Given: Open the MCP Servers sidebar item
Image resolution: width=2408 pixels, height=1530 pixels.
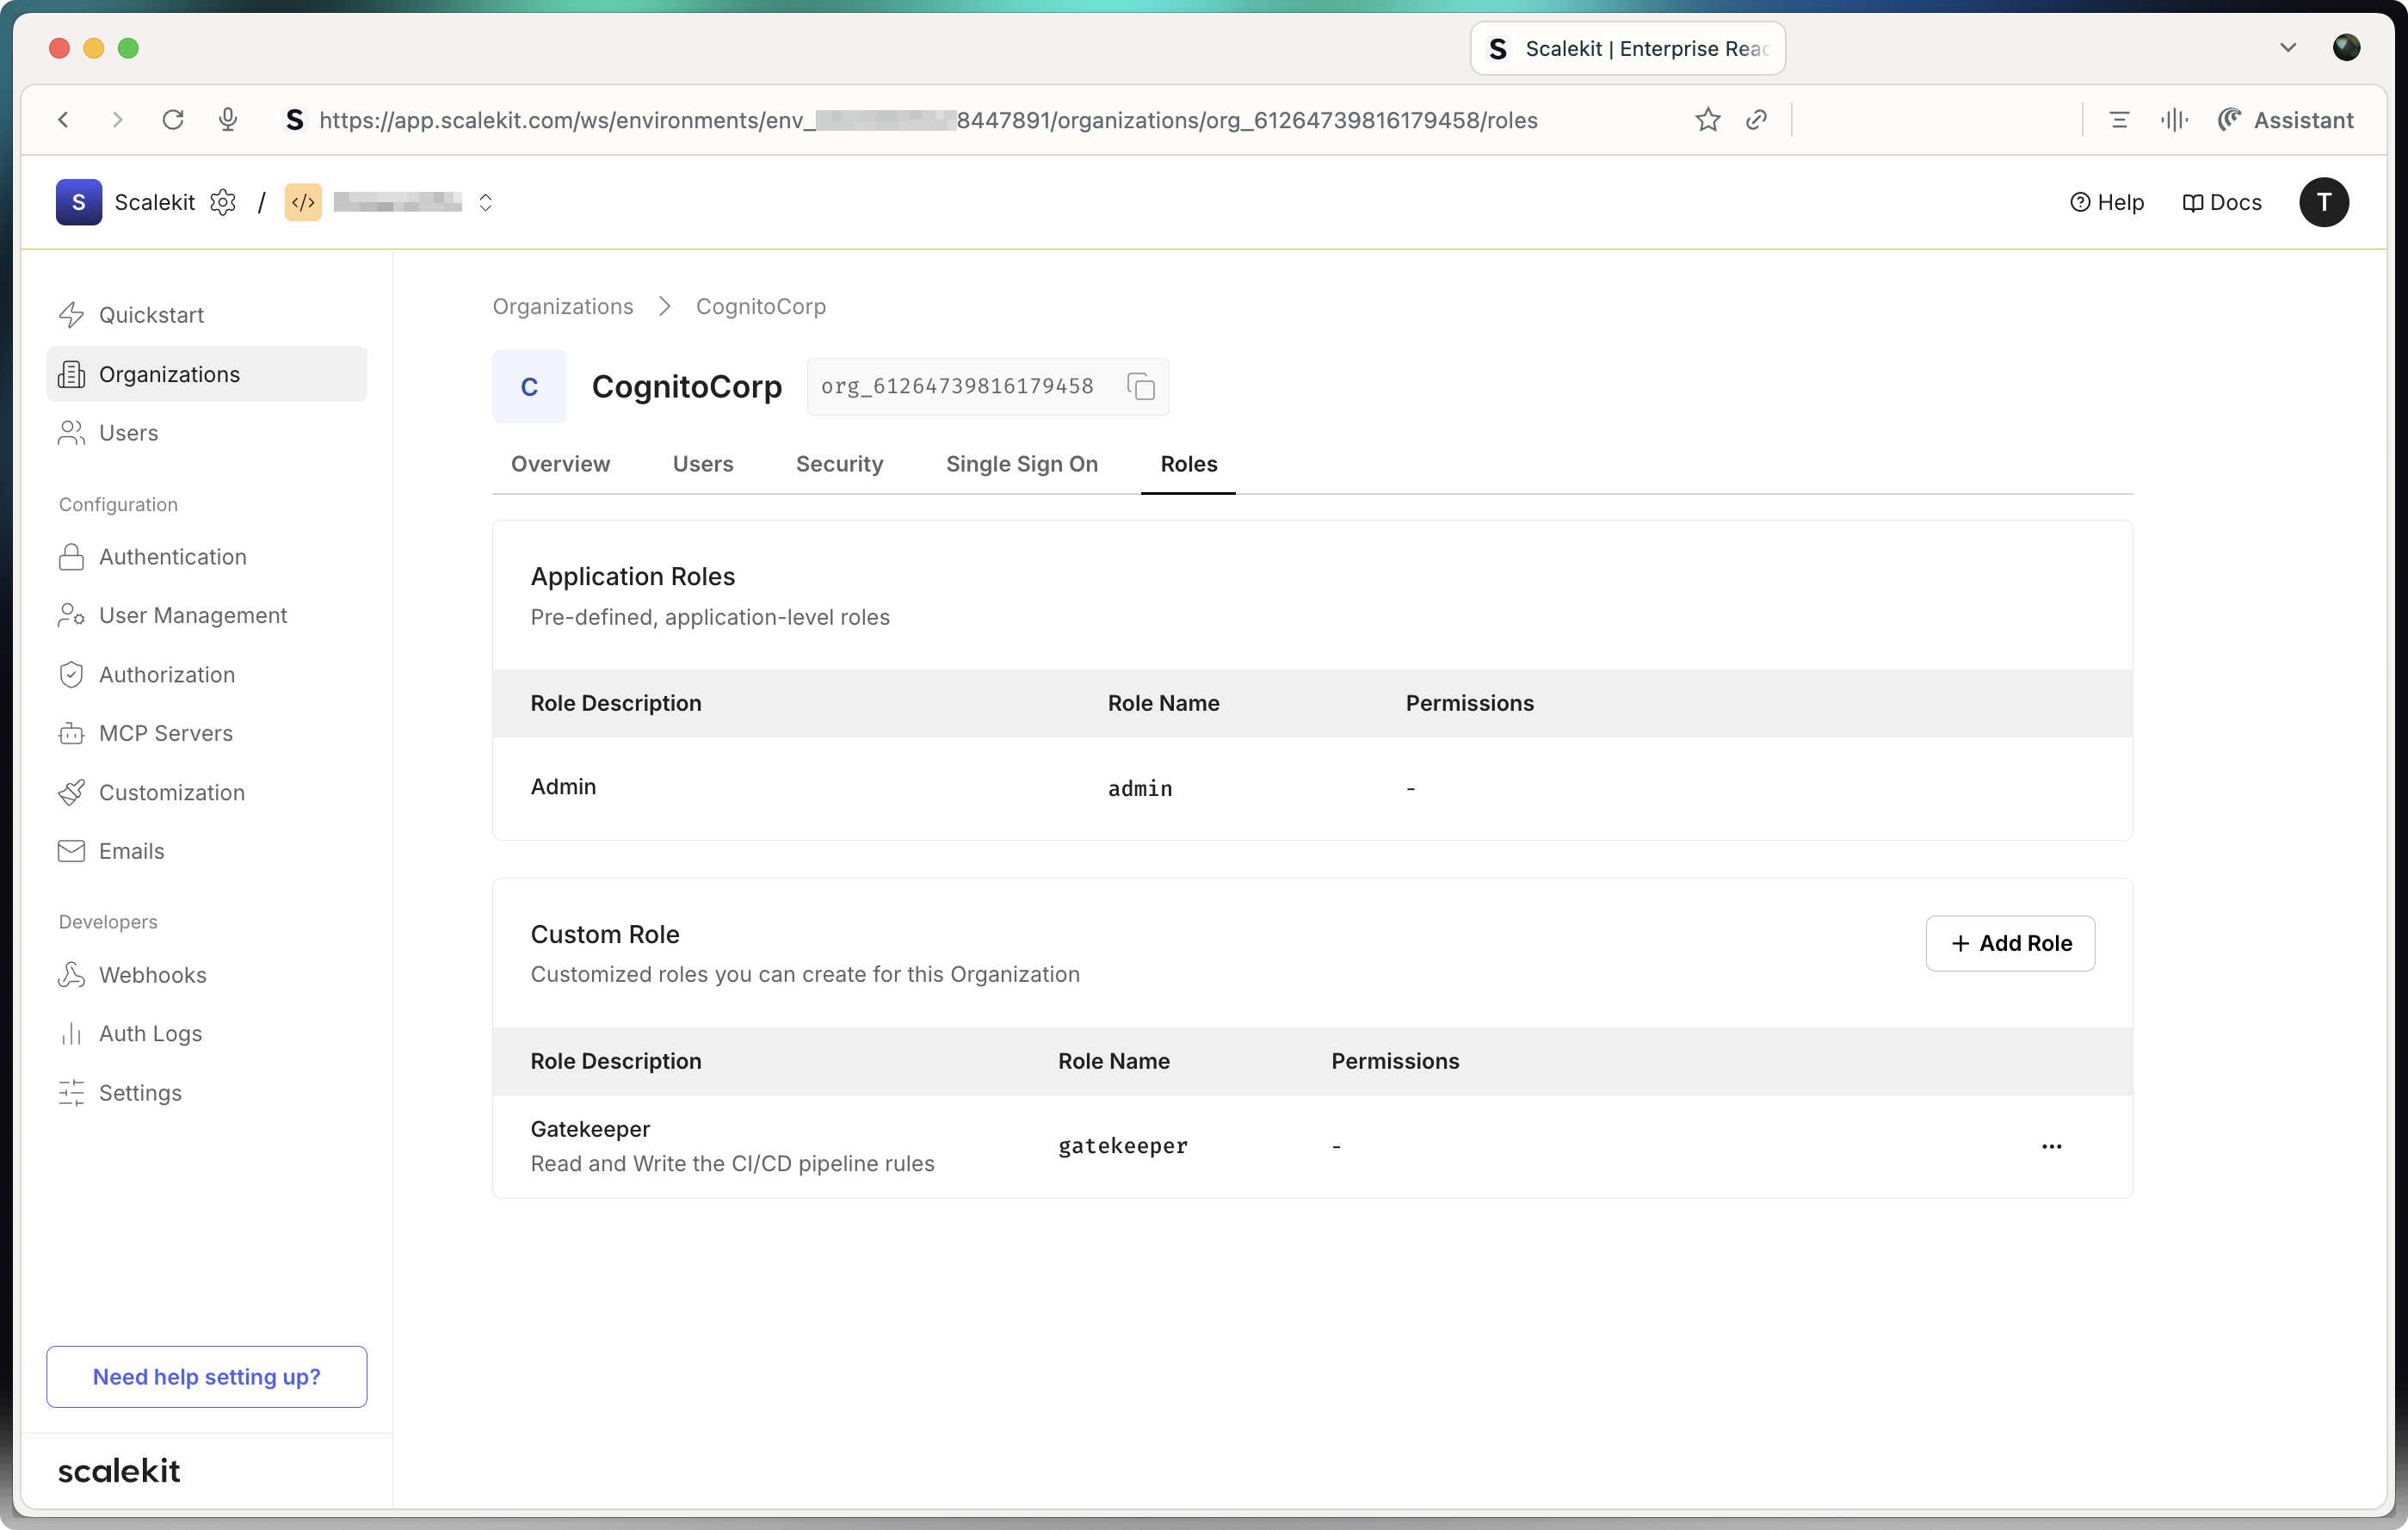Looking at the screenshot, I should pos(165,733).
